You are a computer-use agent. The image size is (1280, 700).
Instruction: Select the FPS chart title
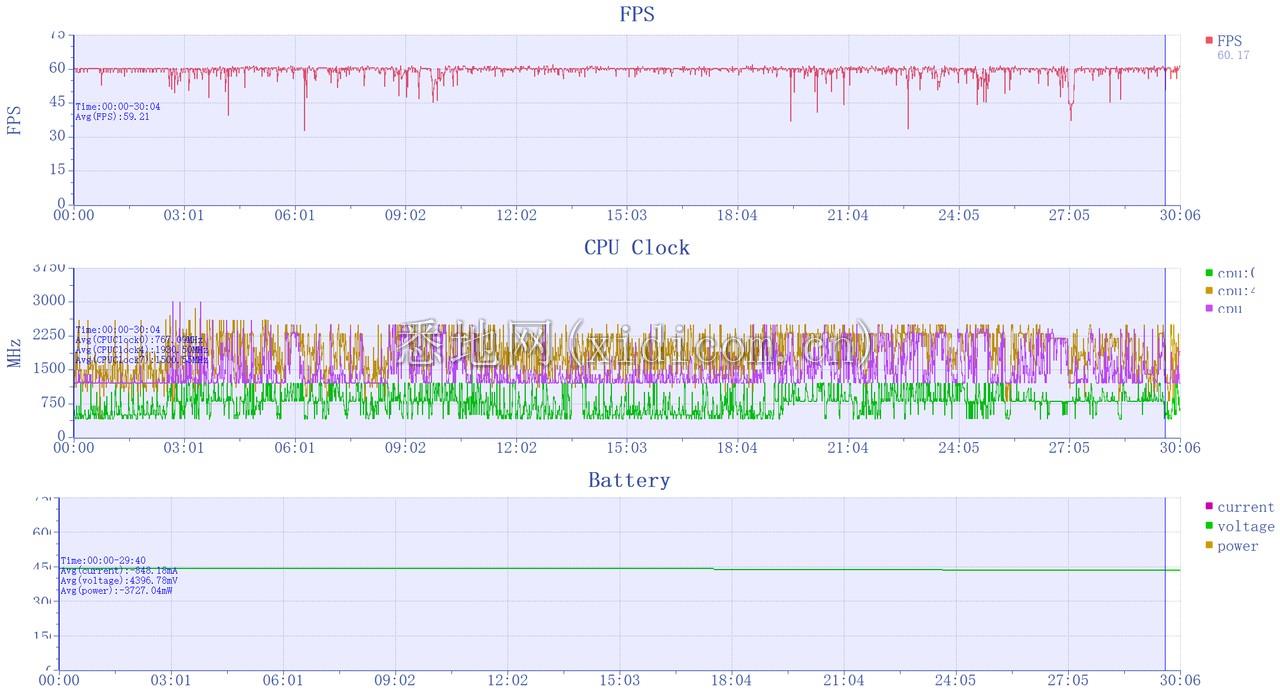(637, 15)
